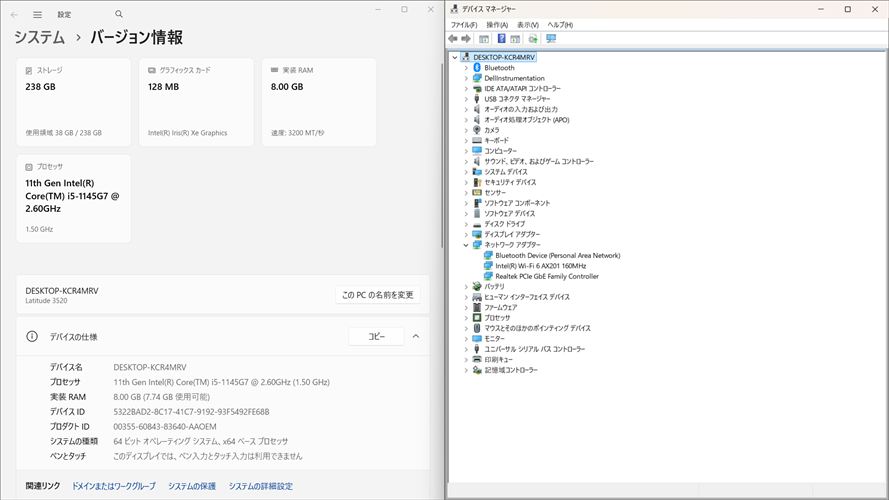The height and width of the screenshot is (500, 889).
Task: Click the help icon in Device Manager toolbar
Action: pyautogui.click(x=501, y=39)
